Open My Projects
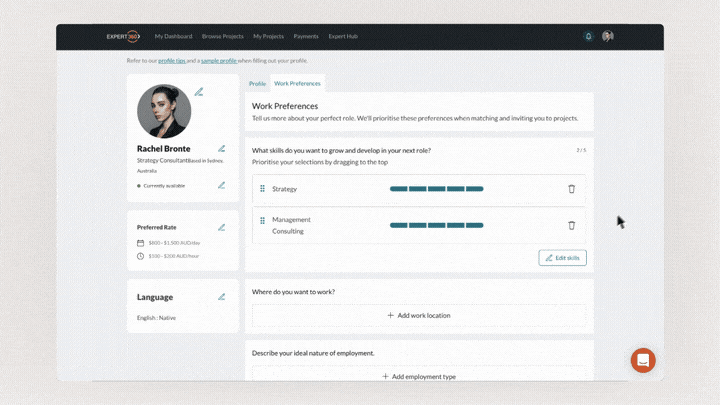The height and width of the screenshot is (405, 720). [x=269, y=36]
